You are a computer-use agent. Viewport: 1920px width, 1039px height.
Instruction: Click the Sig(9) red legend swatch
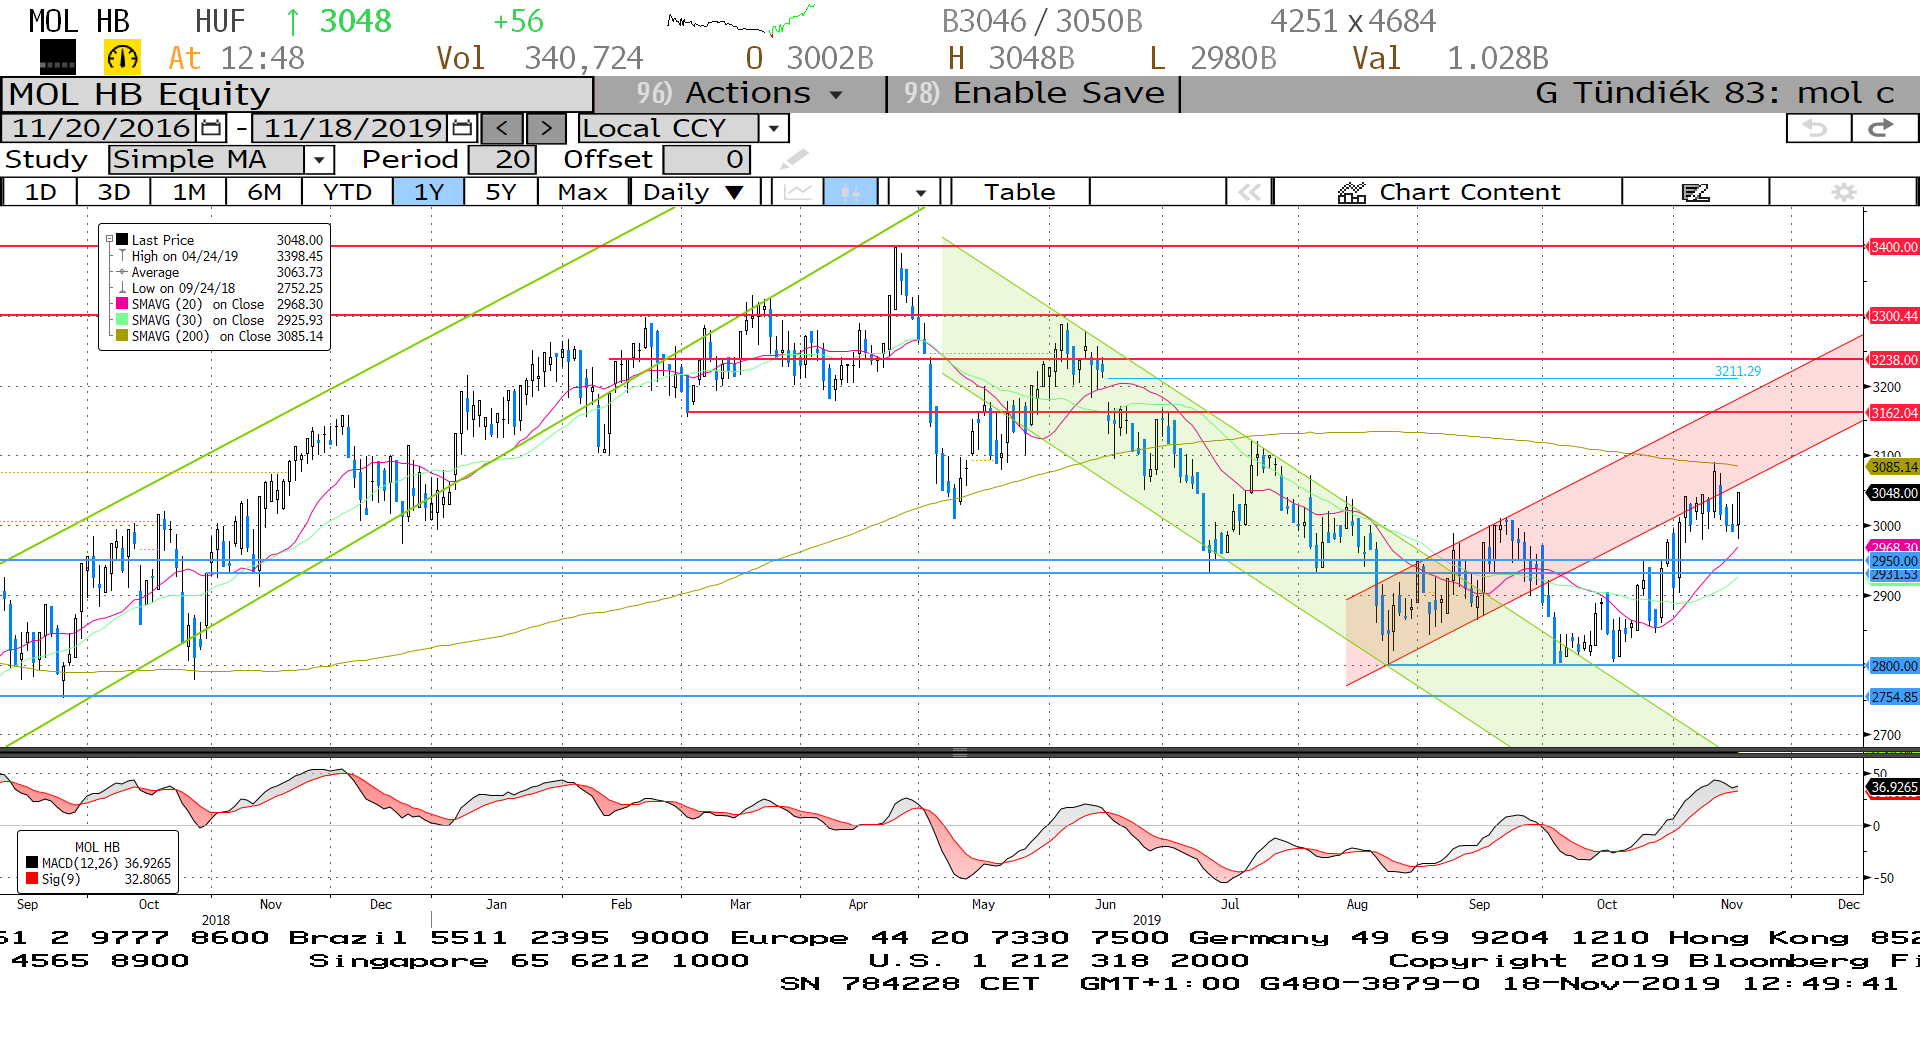32,879
